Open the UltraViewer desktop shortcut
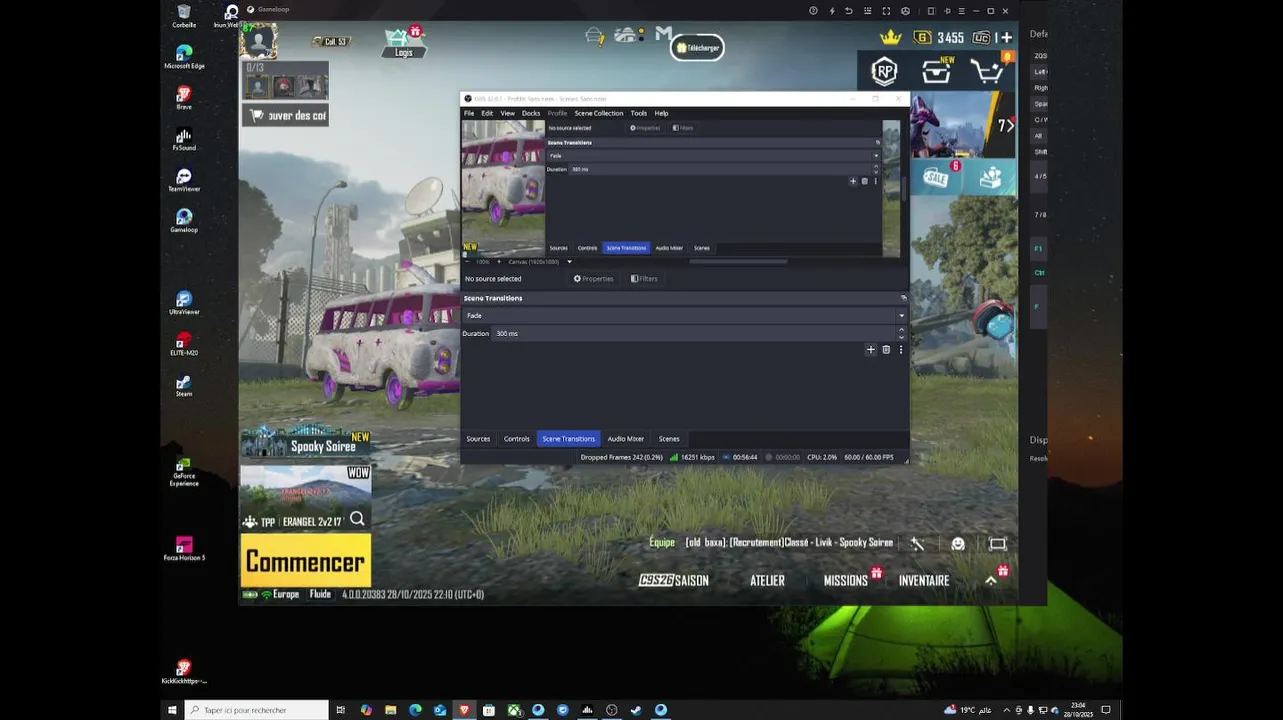Screen dimensions: 1283x720 [x=184, y=303]
